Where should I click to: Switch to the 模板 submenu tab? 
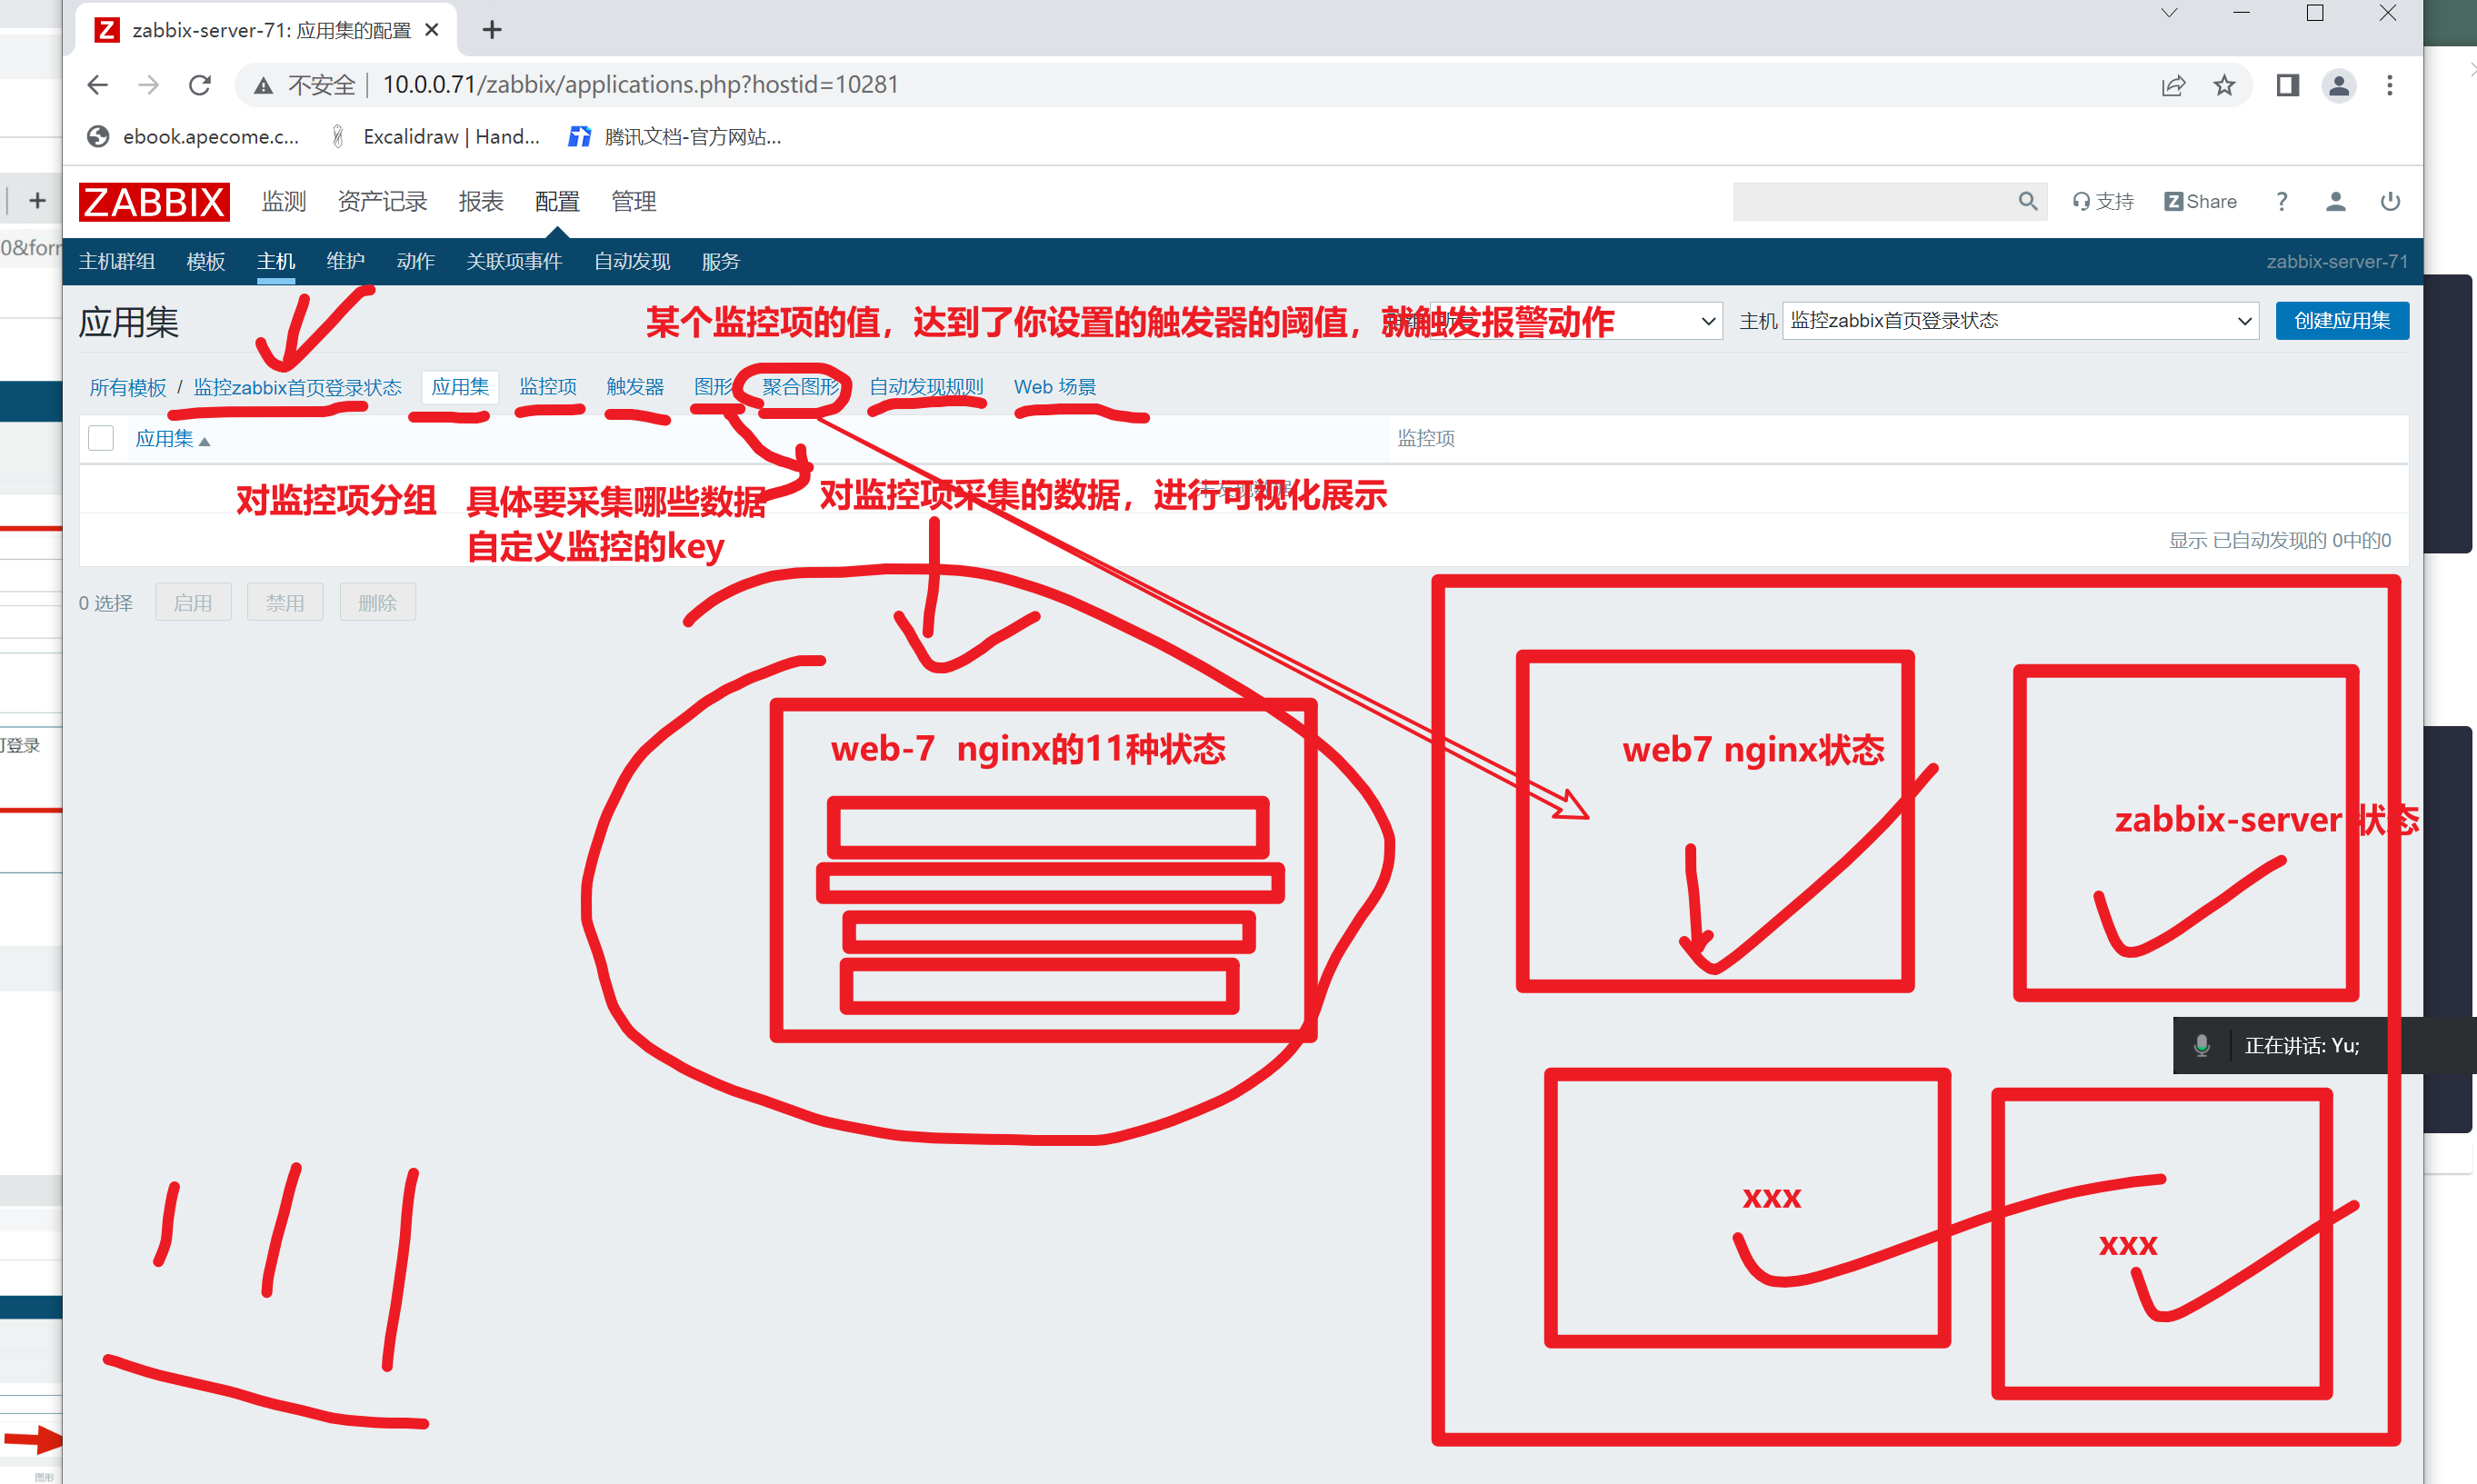(205, 262)
